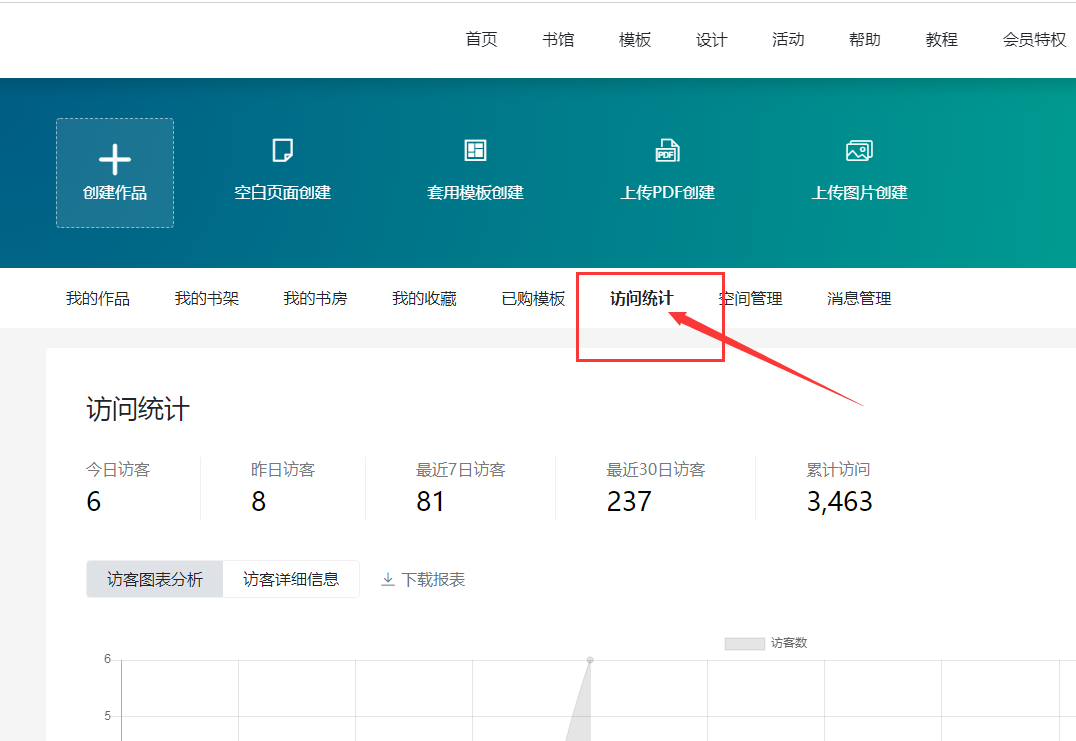
Task: Click the y-axis label 6 on the chart
Action: (x=107, y=659)
